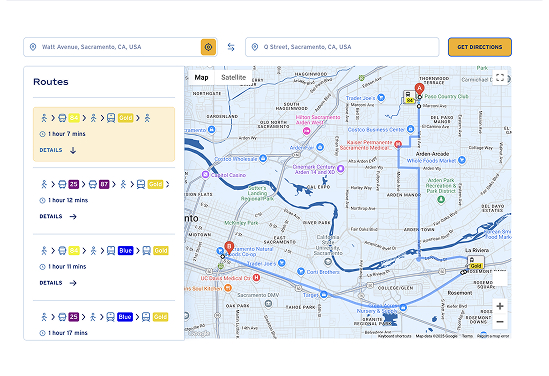The image size is (549, 376).
Task: Click the Trader Joe's pin near Marconi Ave
Action: pos(381,98)
